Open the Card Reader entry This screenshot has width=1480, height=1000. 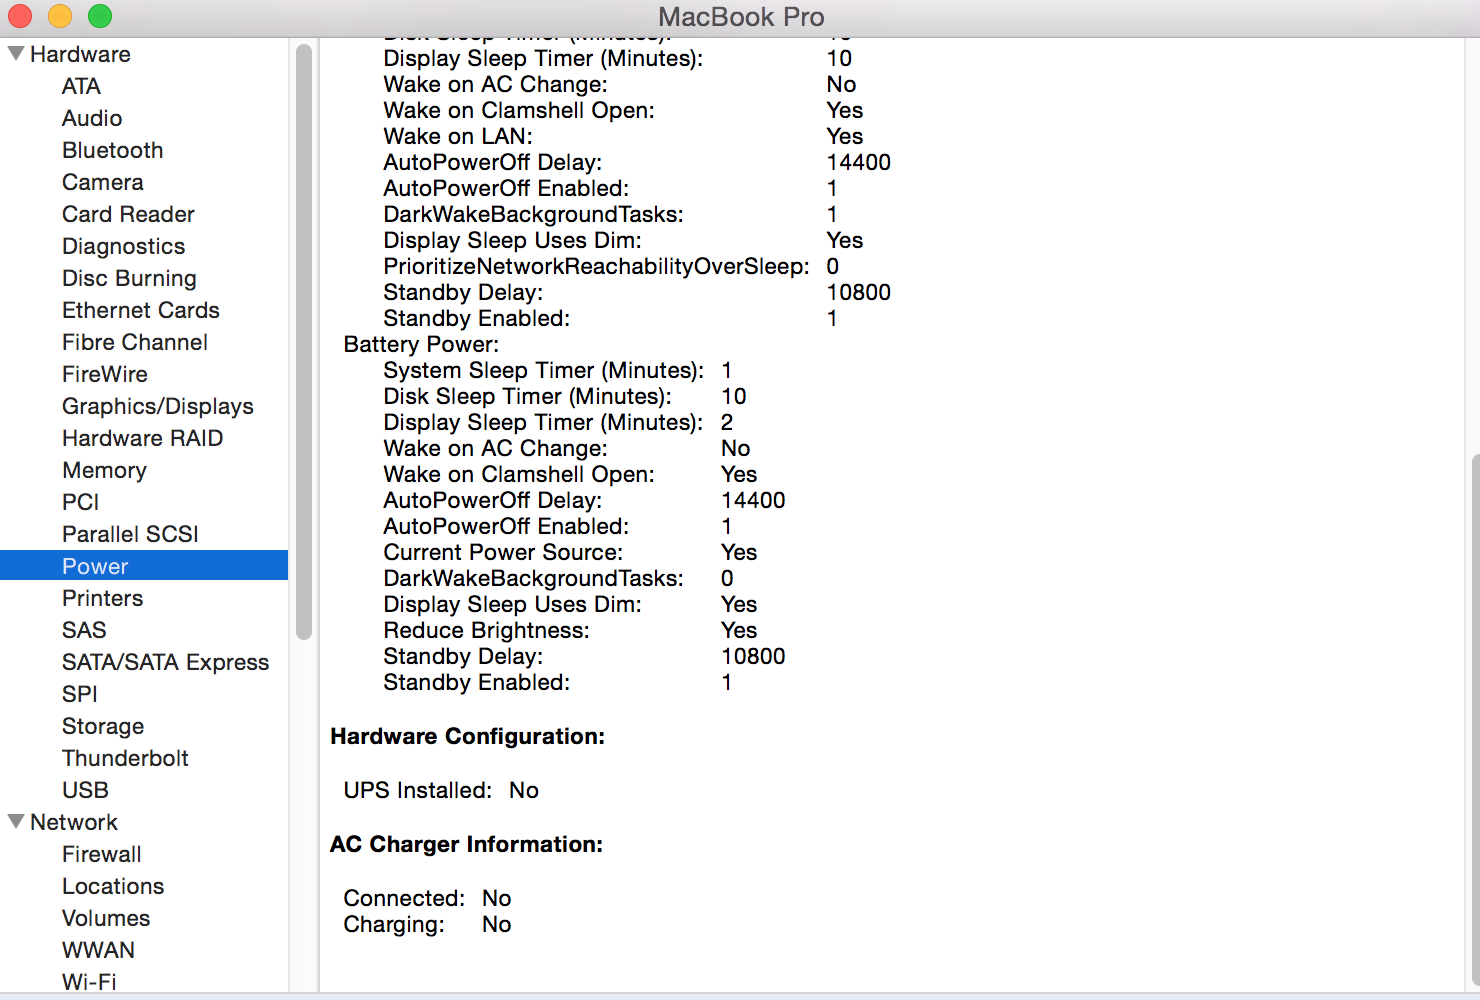click(x=128, y=214)
